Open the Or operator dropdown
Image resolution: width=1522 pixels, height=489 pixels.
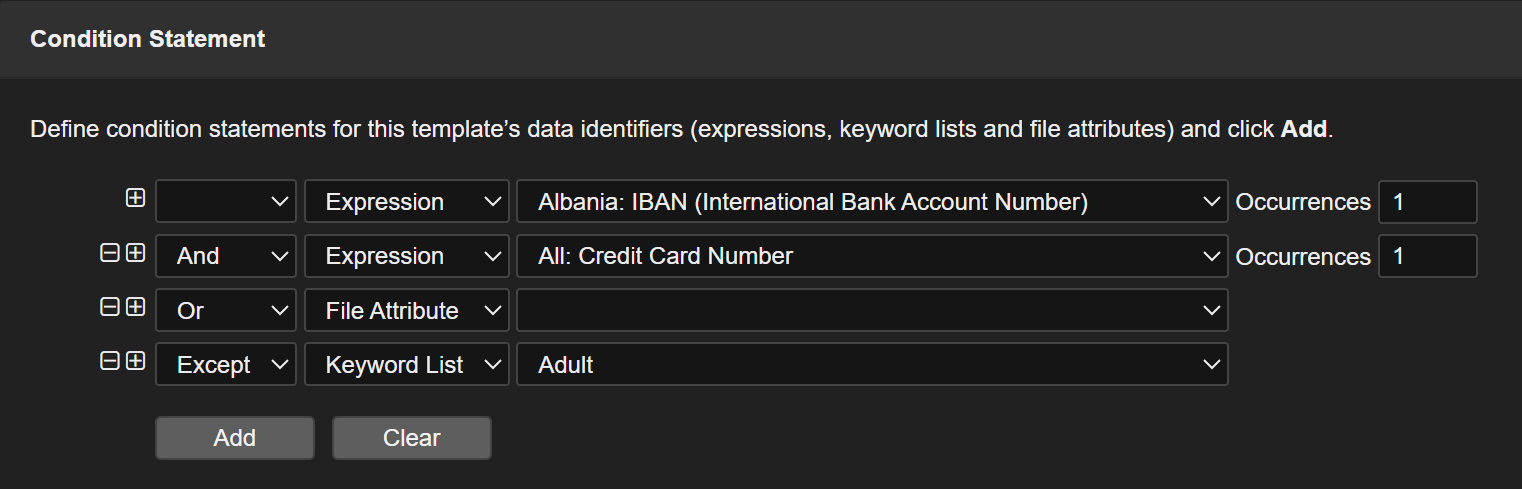[226, 311]
